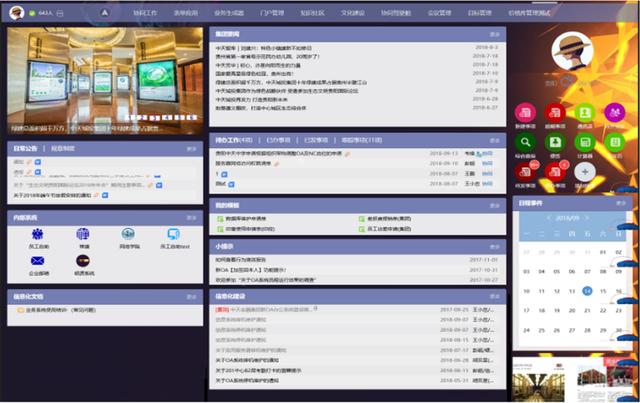Click the gray plus add-shortcut icon
Screen dimensions: 640x403
pyautogui.click(x=586, y=172)
